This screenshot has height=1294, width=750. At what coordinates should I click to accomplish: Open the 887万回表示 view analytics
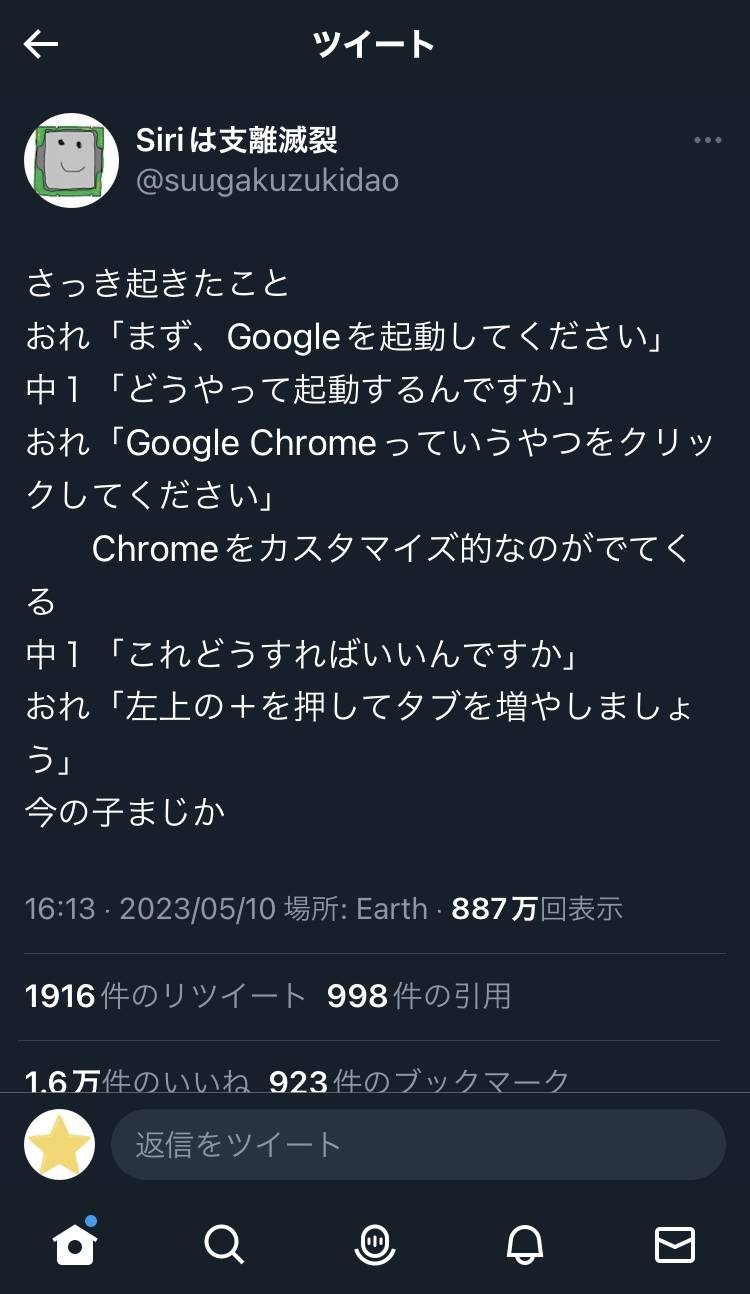point(537,909)
